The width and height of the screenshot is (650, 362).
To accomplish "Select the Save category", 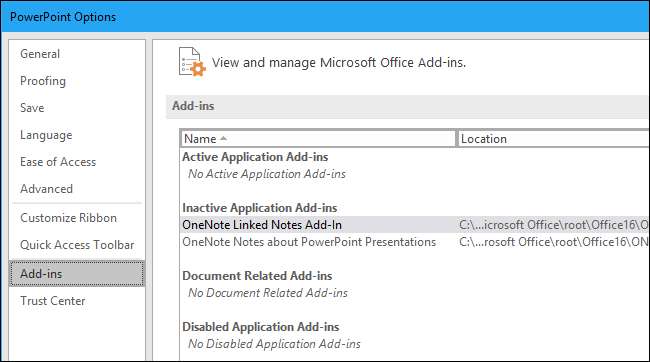I will [32, 108].
